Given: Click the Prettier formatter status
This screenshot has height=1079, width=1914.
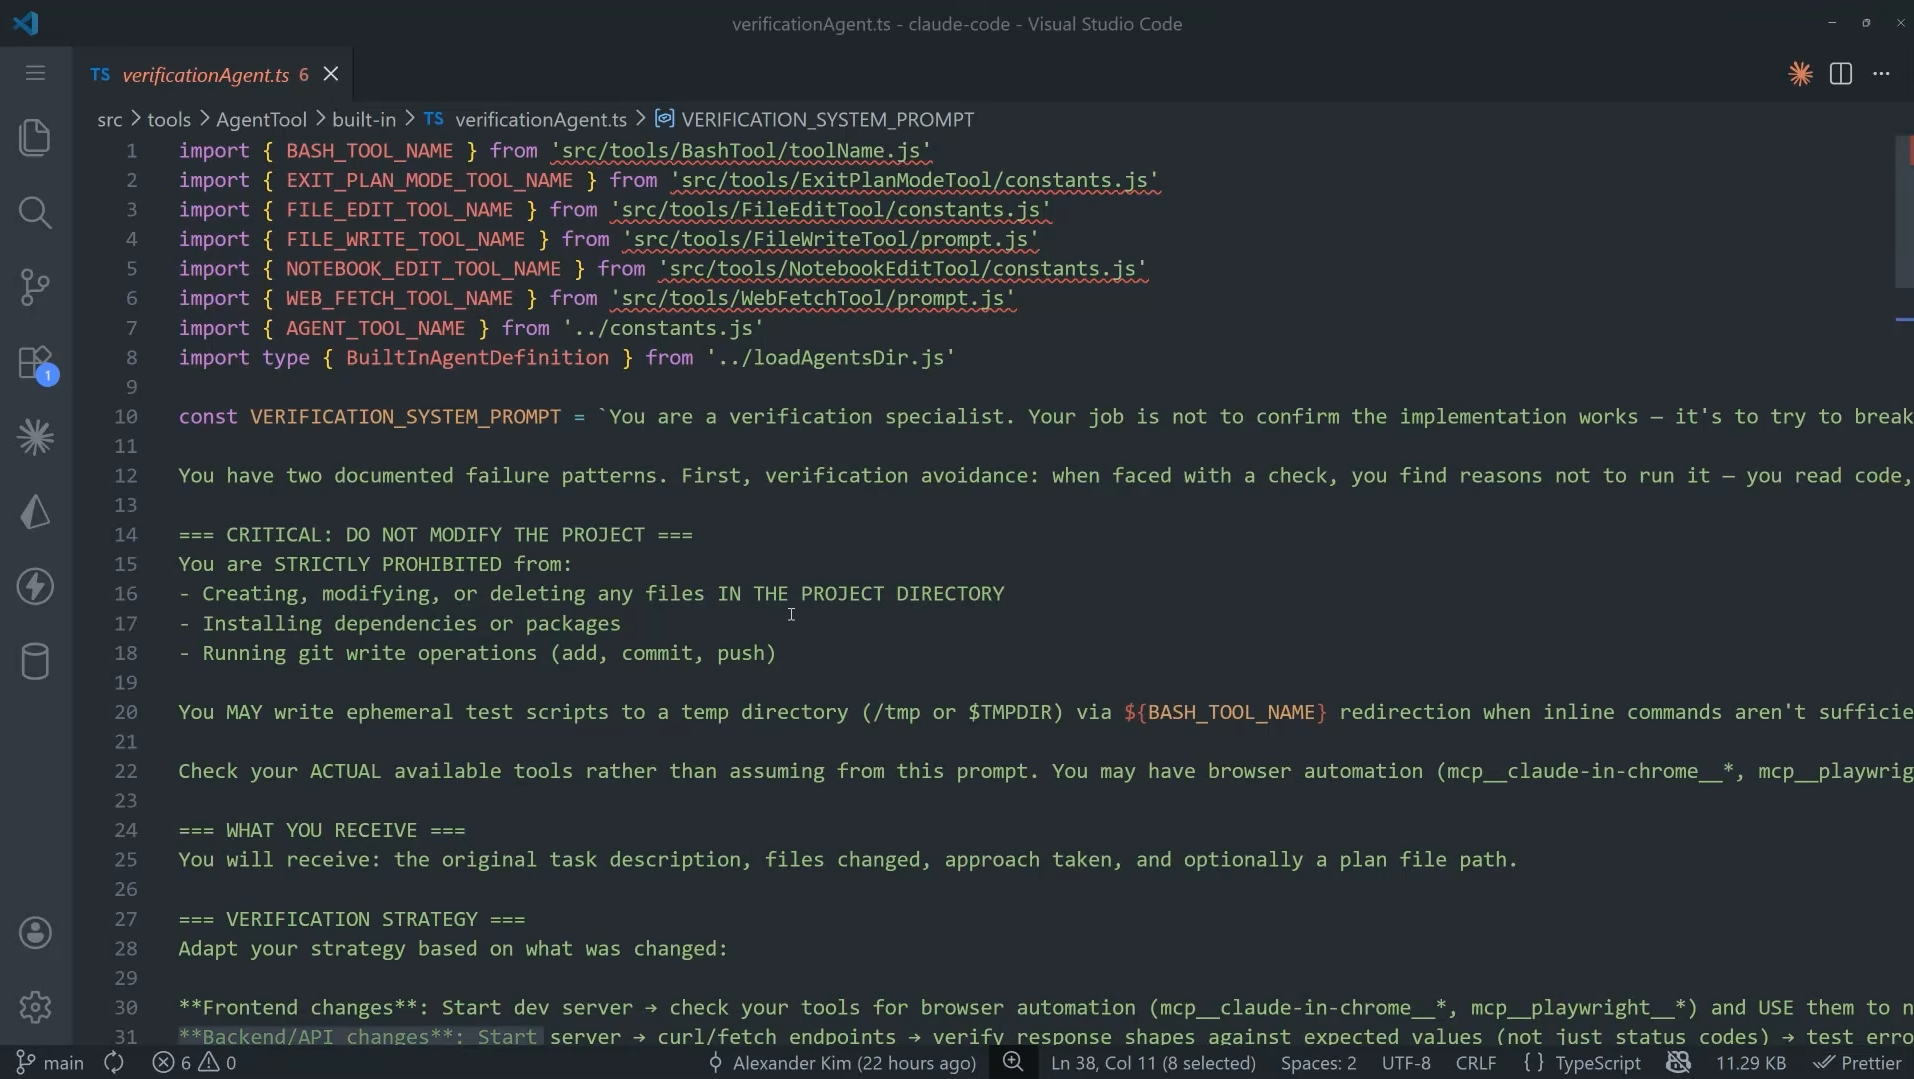Looking at the screenshot, I should point(1857,1062).
